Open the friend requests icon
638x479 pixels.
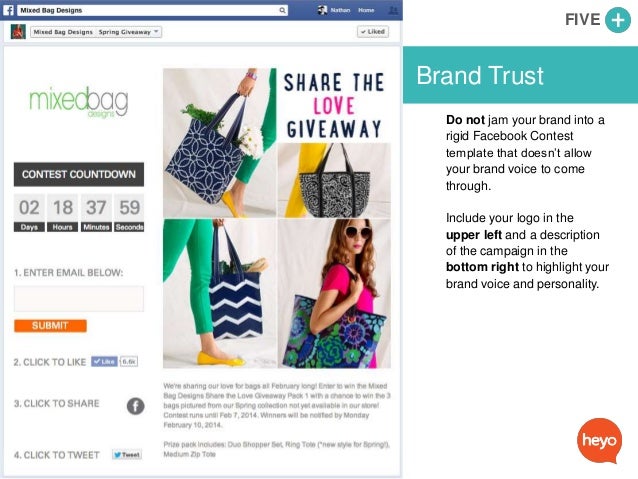click(393, 11)
